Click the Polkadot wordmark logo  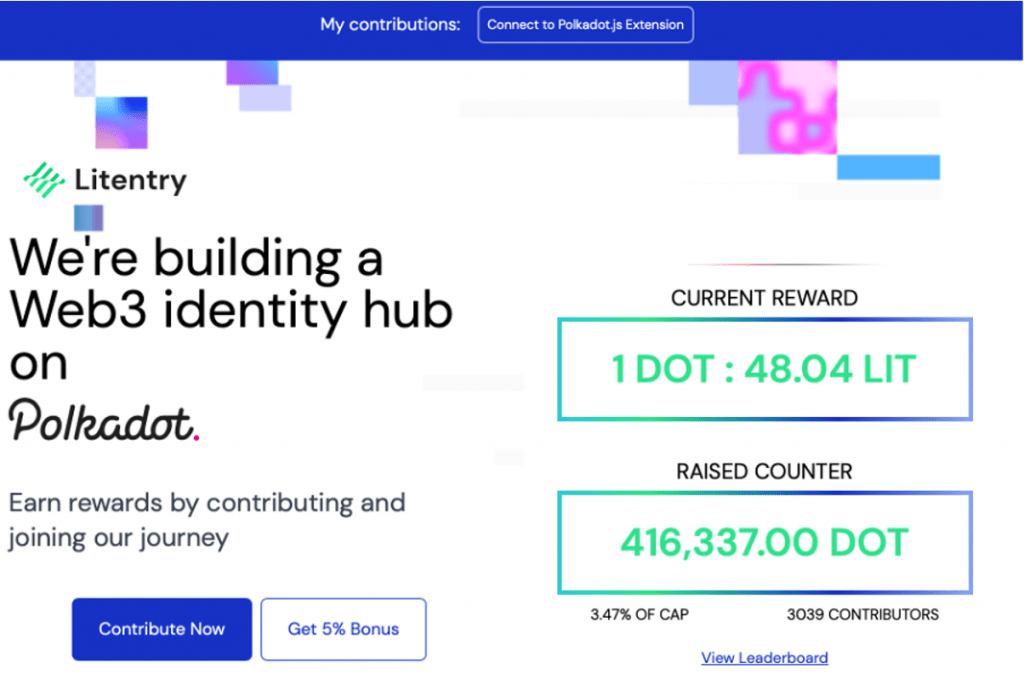104,421
